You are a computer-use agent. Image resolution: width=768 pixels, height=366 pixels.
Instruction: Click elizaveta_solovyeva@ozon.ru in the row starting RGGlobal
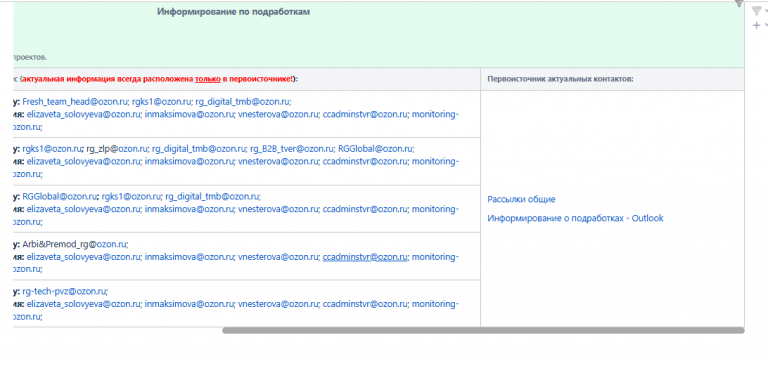coord(83,209)
